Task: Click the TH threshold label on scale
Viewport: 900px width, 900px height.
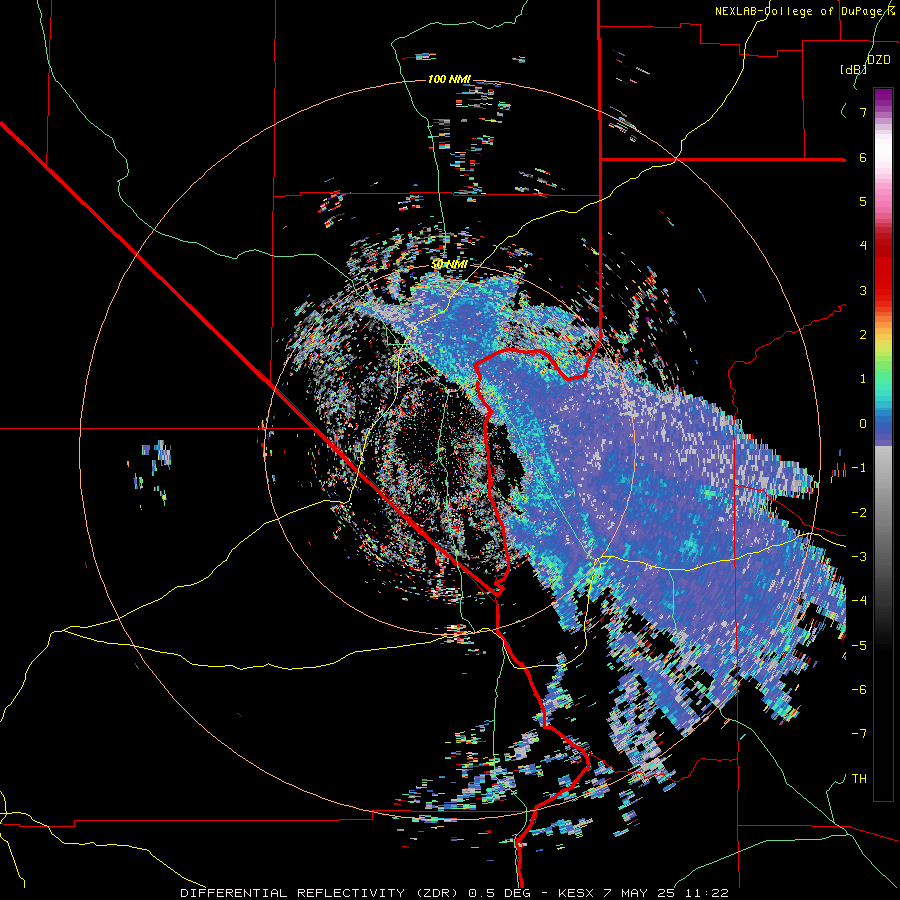Action: click(x=859, y=779)
